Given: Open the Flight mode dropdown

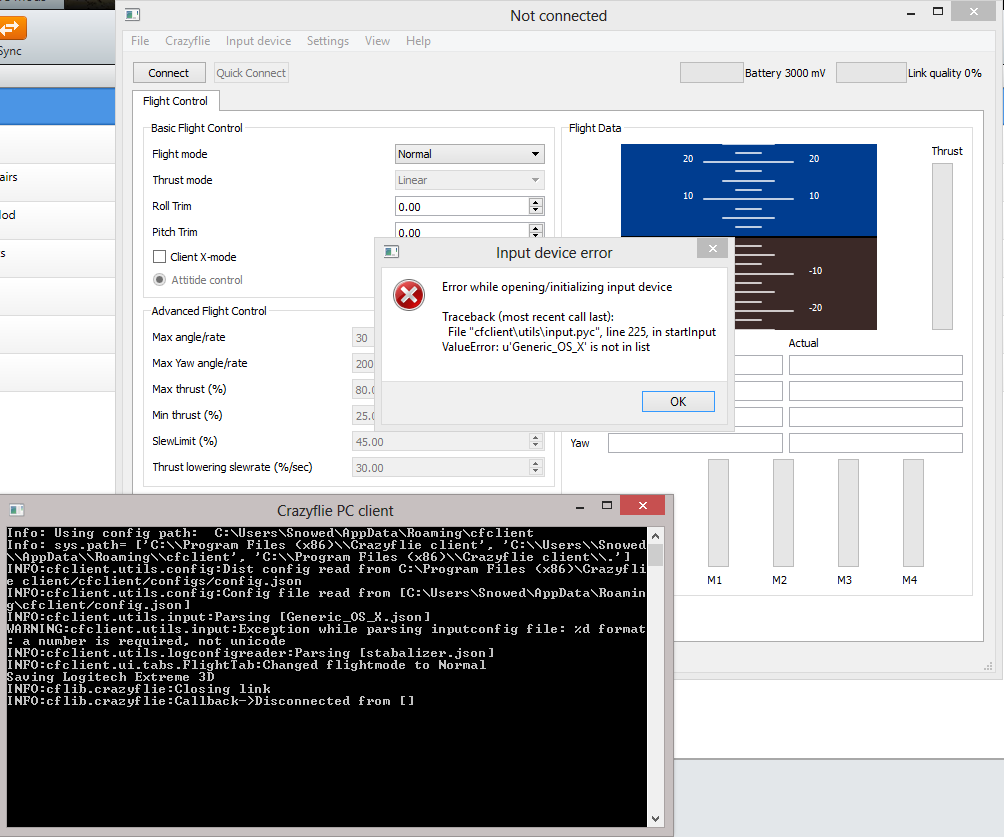Looking at the screenshot, I should (x=469, y=154).
